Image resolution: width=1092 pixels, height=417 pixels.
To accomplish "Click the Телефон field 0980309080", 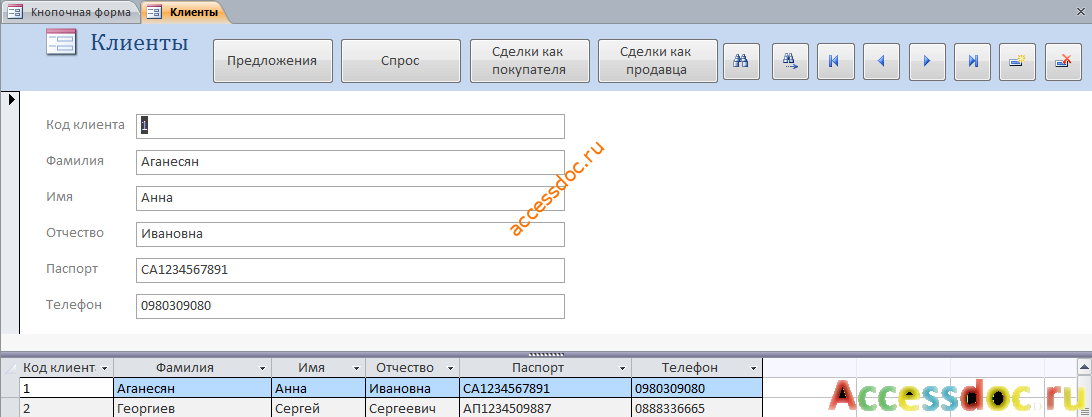I will point(350,307).
